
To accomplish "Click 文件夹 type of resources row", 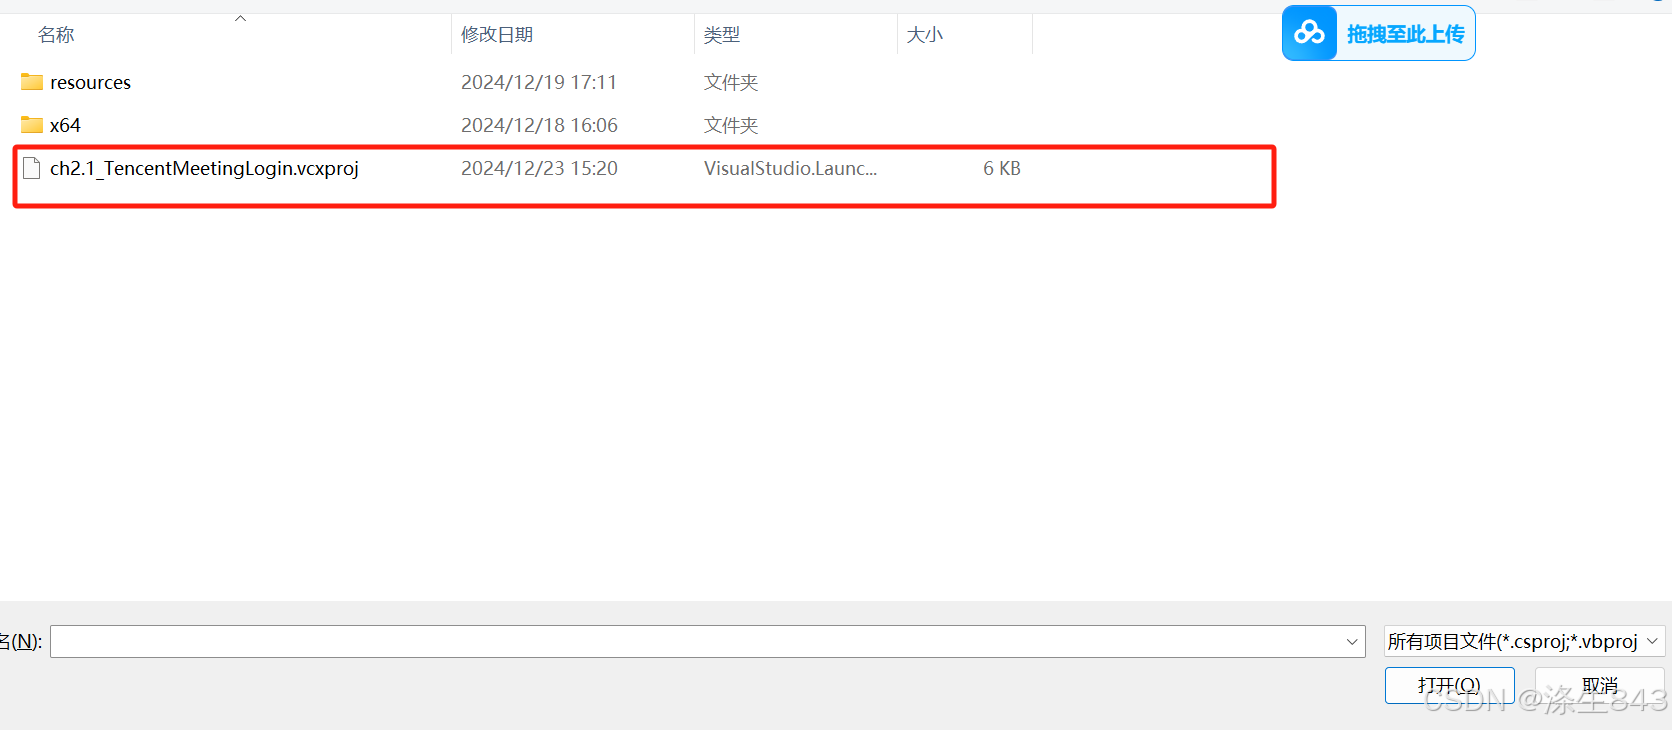I will [731, 82].
